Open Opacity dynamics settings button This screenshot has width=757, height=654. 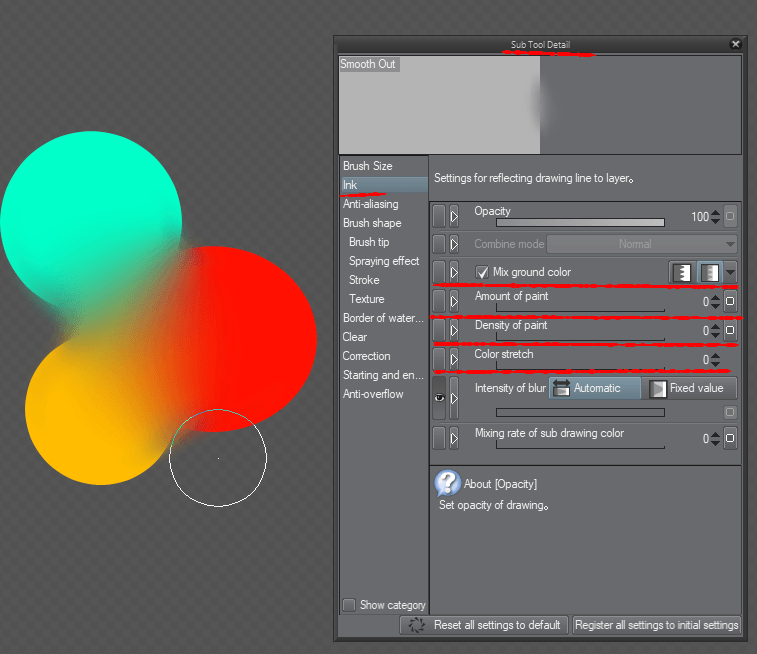click(730, 216)
